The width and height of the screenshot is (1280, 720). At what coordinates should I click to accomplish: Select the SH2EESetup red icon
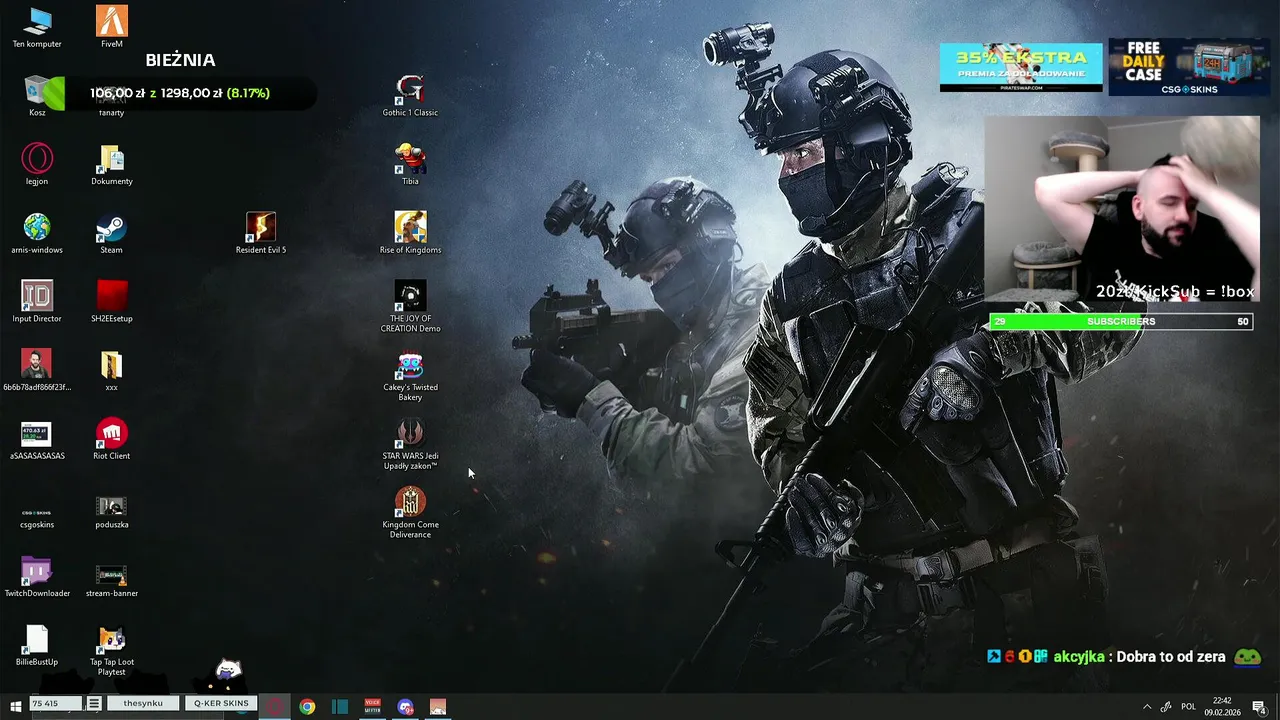pyautogui.click(x=112, y=301)
